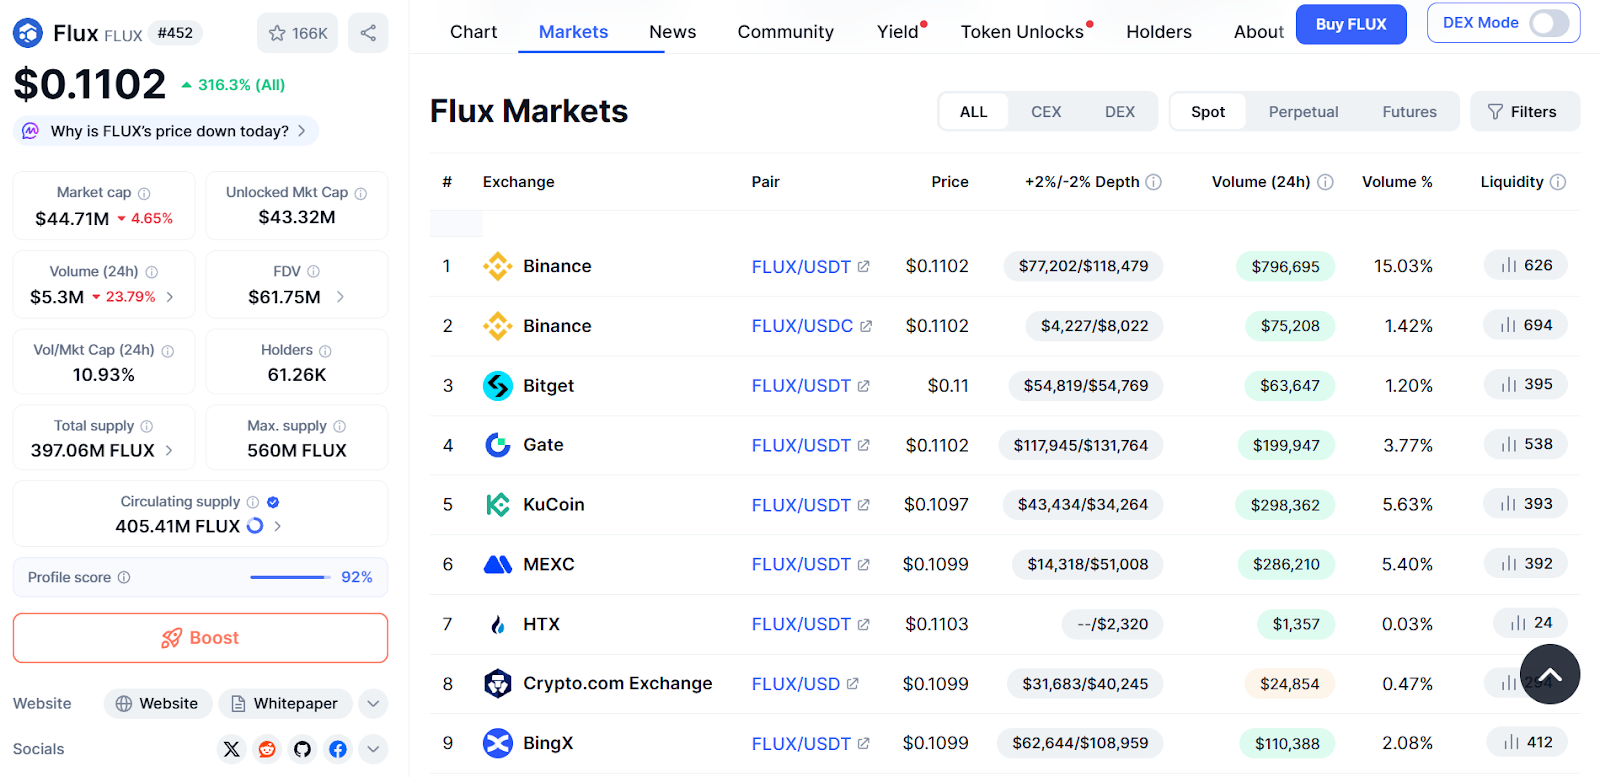Screen dimensions: 1600x777
Task: Expand more website links dropdown
Action: pos(373,704)
